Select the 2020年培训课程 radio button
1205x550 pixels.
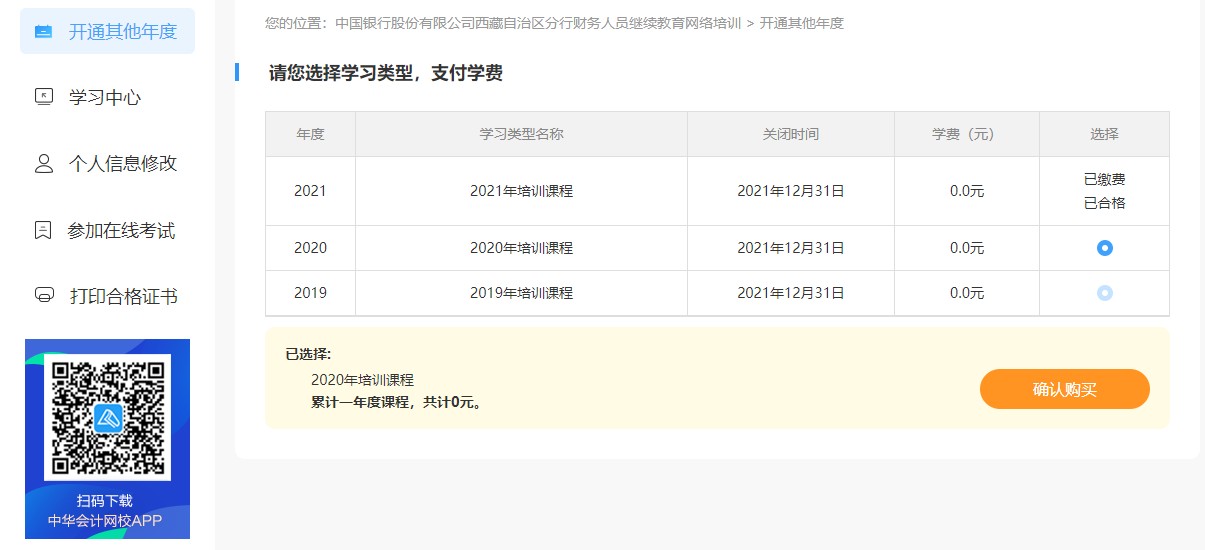[1104, 248]
